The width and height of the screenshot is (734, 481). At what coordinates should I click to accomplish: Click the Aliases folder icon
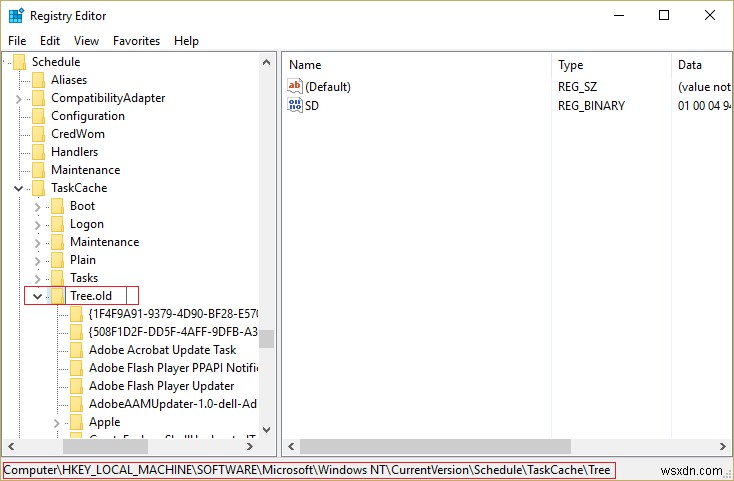(38, 80)
